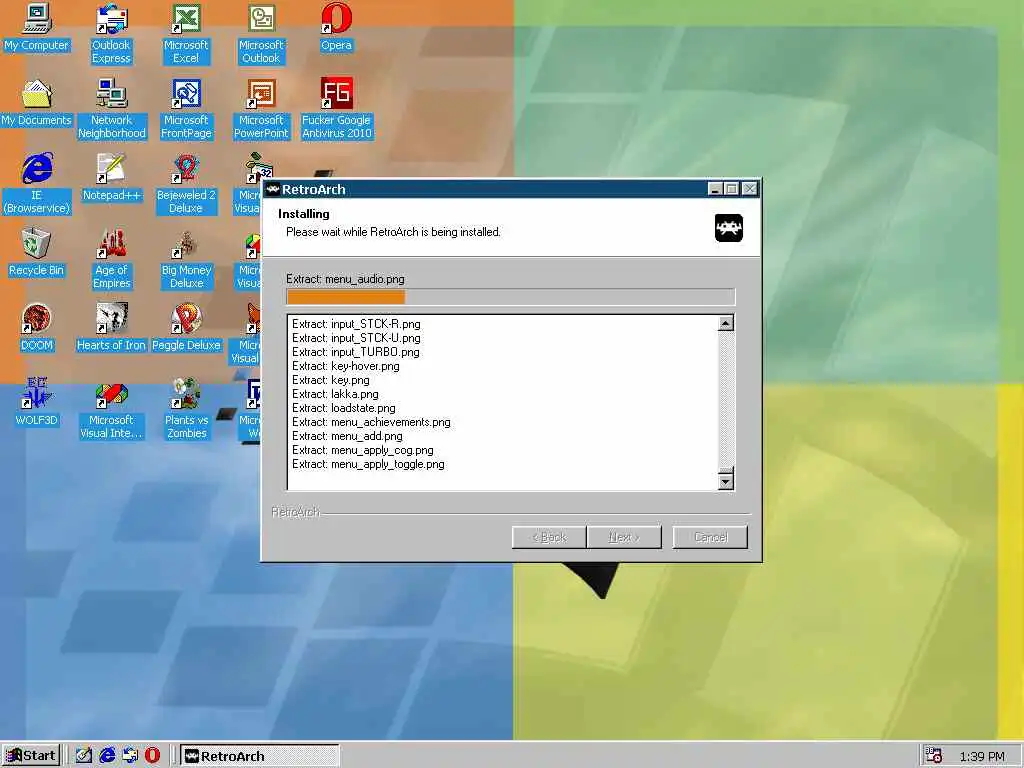The image size is (1024, 768).
Task: Select the Plants vs Zombies shortcut
Action: (x=187, y=409)
